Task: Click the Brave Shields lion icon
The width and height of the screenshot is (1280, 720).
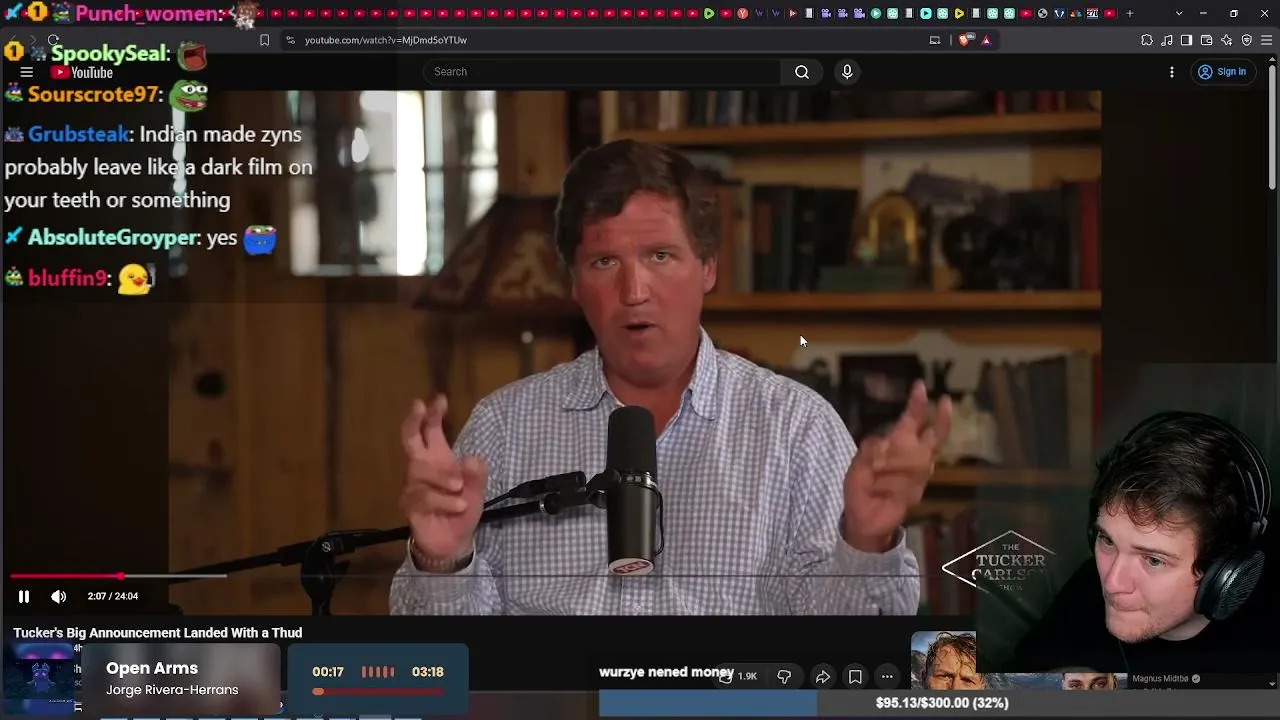Action: coord(964,40)
